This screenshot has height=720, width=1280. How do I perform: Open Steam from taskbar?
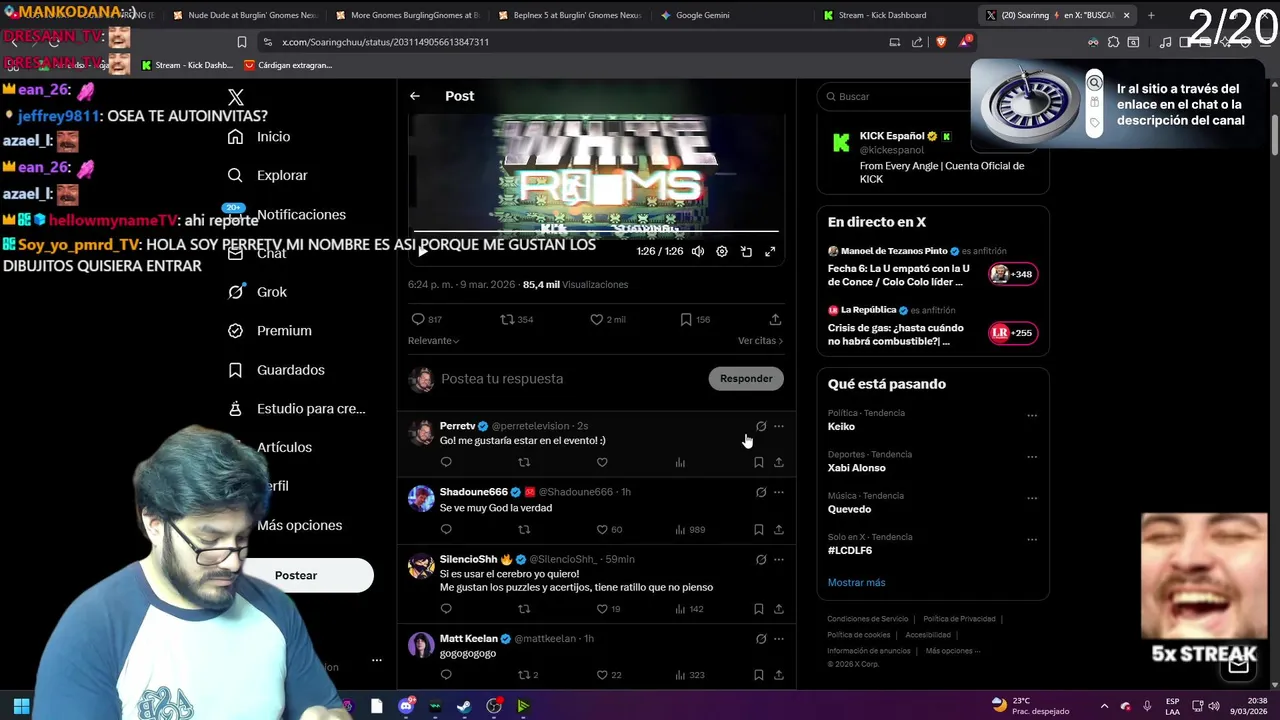[x=464, y=706]
